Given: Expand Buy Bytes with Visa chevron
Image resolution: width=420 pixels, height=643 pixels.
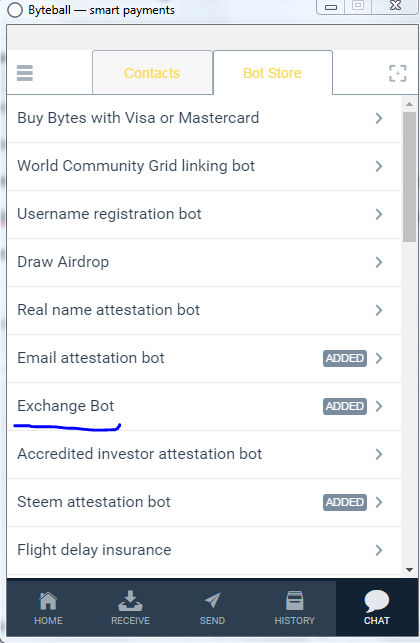Looking at the screenshot, I should click(x=379, y=118).
